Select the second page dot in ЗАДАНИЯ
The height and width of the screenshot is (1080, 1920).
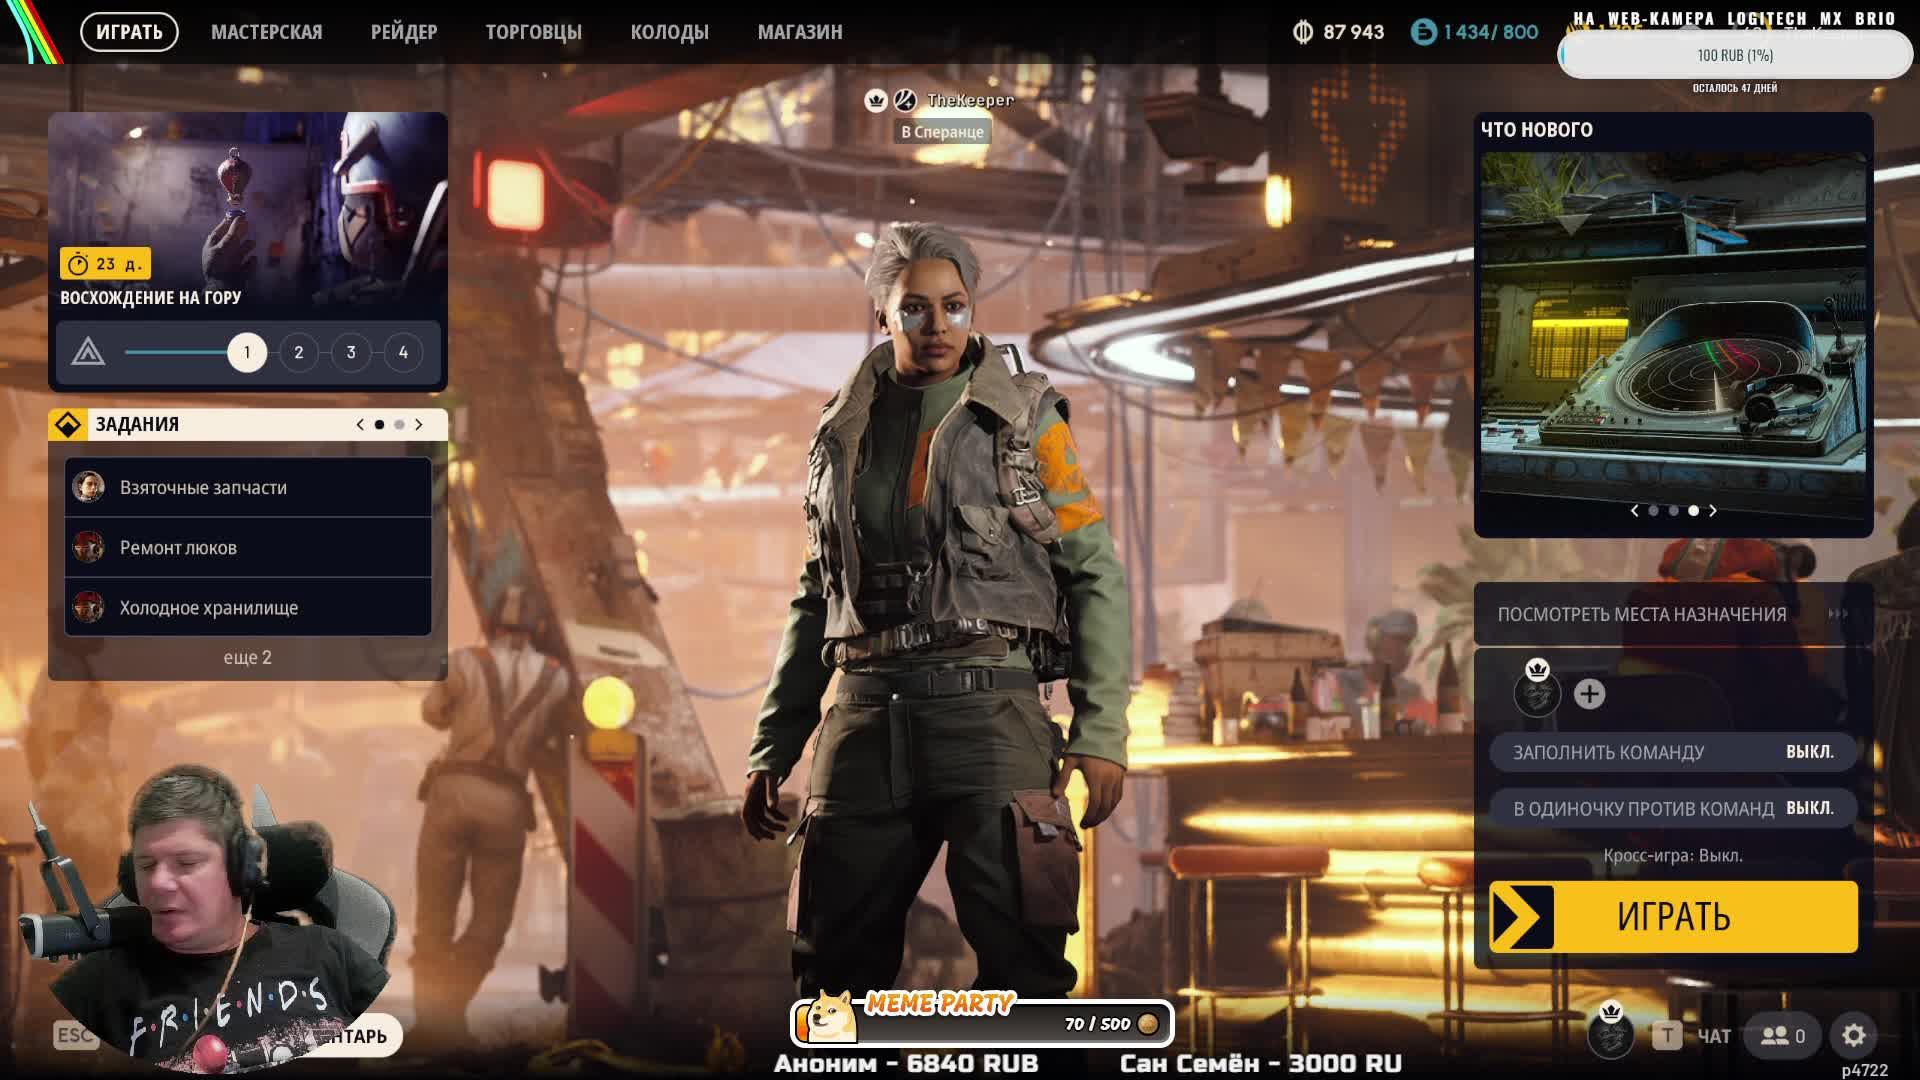(399, 425)
